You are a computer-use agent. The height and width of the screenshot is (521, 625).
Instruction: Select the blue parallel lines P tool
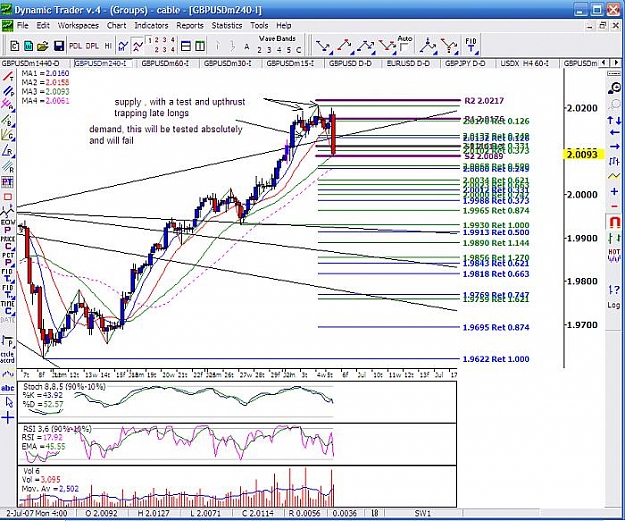[8, 91]
